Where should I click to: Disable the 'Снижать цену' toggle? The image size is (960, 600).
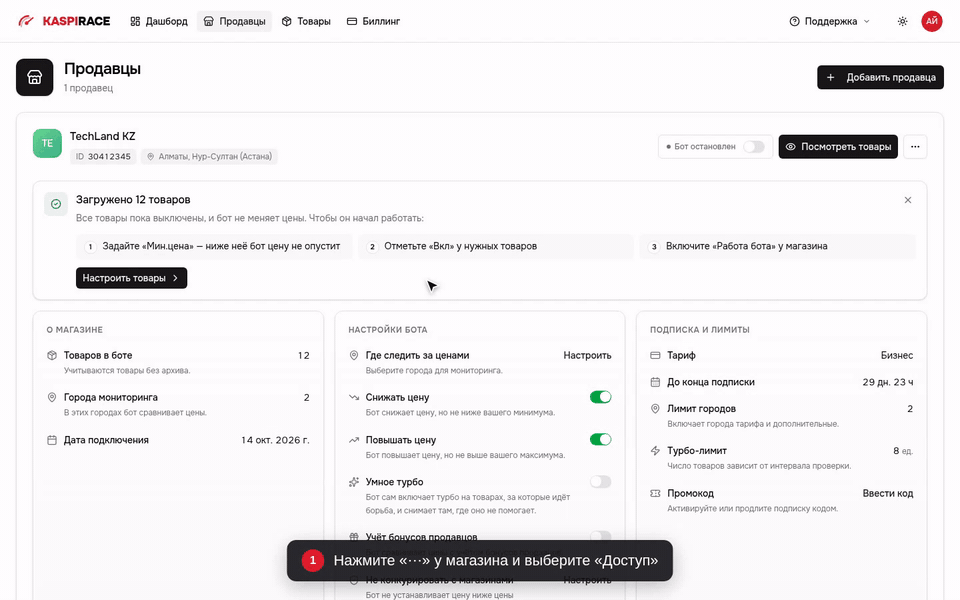(x=601, y=397)
